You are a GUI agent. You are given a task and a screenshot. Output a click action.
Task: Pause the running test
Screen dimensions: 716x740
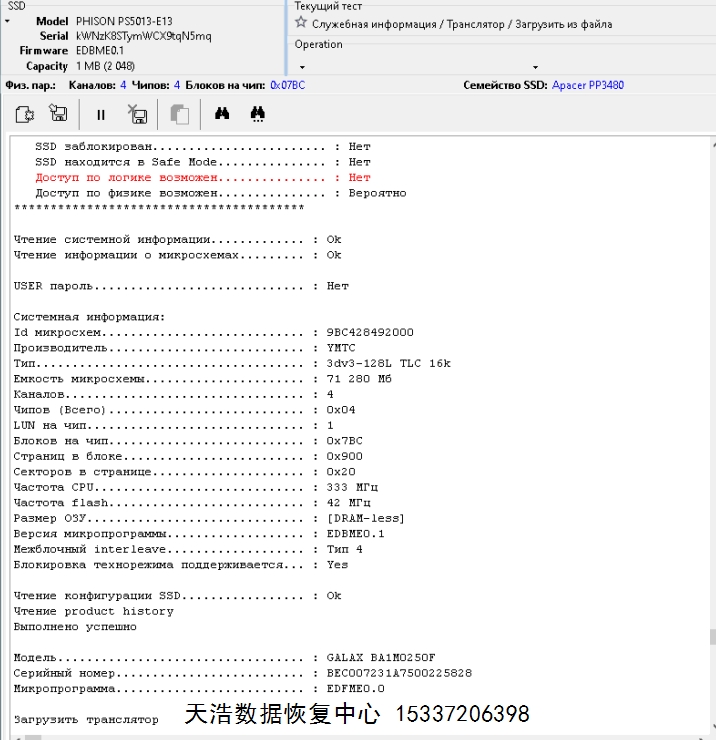point(101,115)
